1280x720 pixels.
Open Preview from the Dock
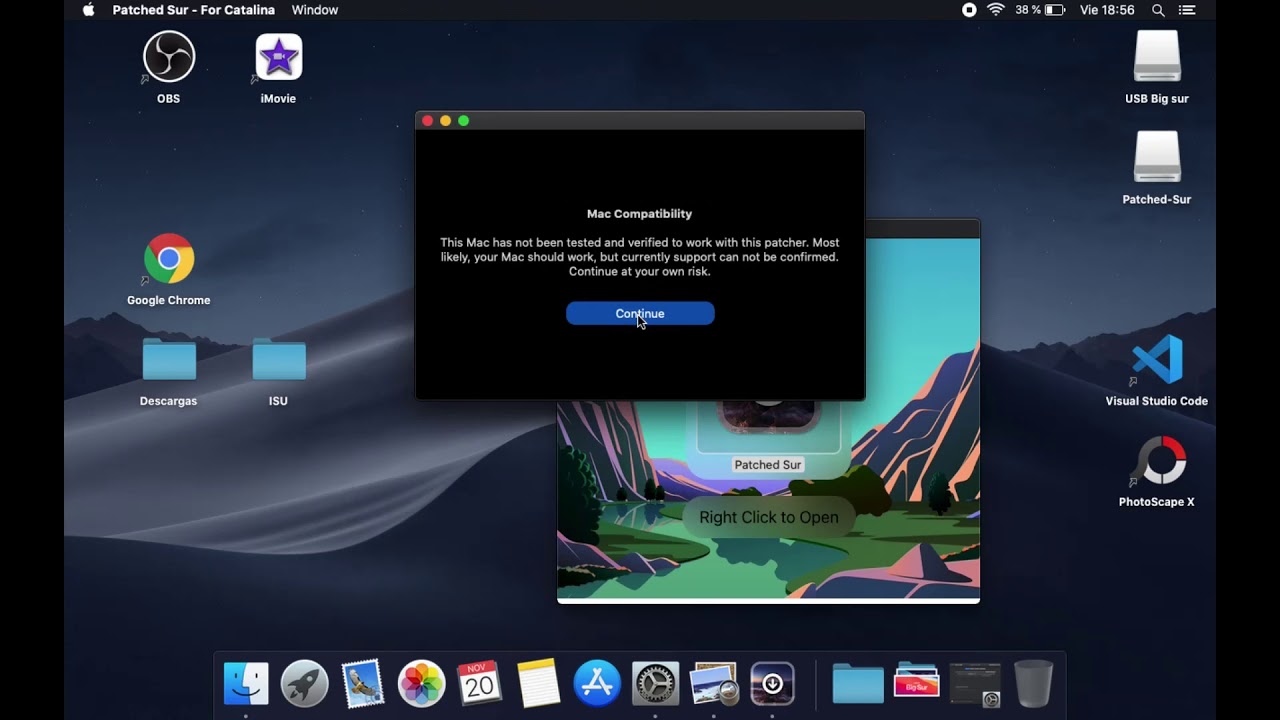pos(714,684)
